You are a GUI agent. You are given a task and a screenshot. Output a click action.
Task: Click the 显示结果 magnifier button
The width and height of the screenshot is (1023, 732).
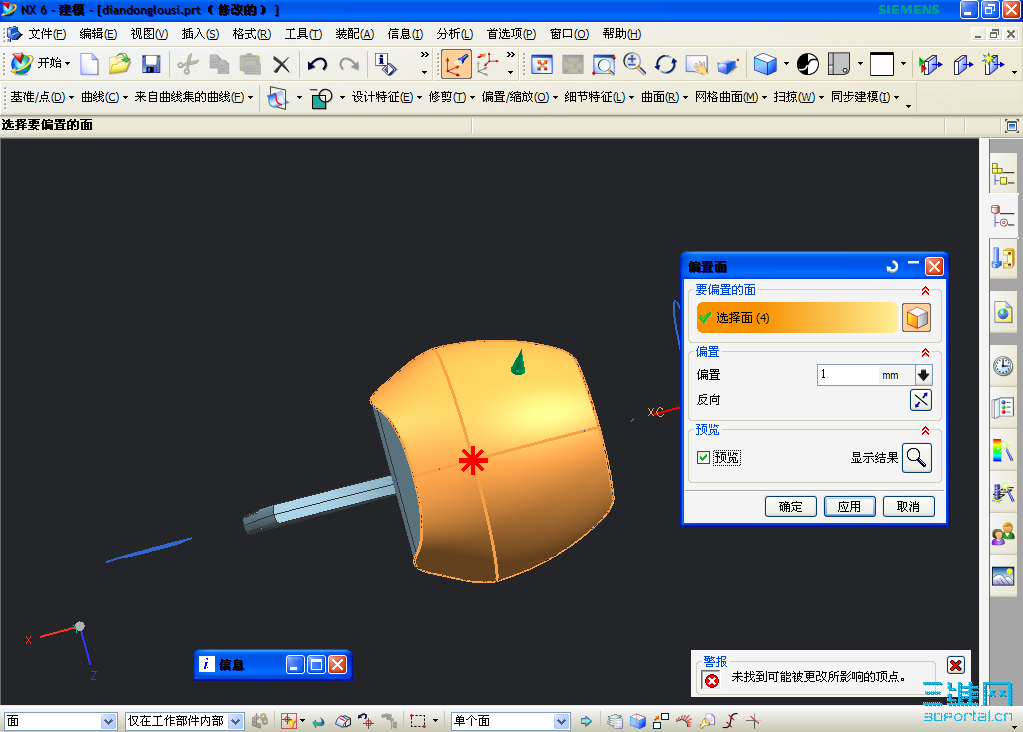click(x=917, y=458)
